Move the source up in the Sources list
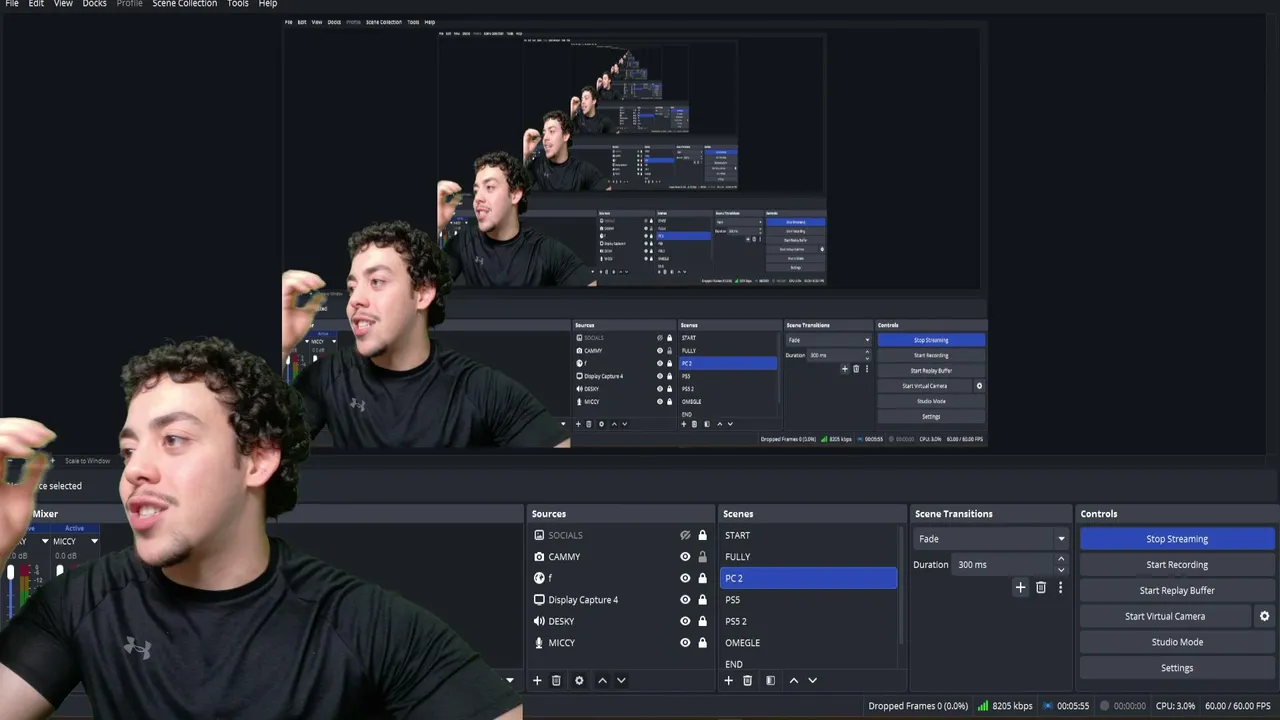This screenshot has height=720, width=1280. coord(602,681)
